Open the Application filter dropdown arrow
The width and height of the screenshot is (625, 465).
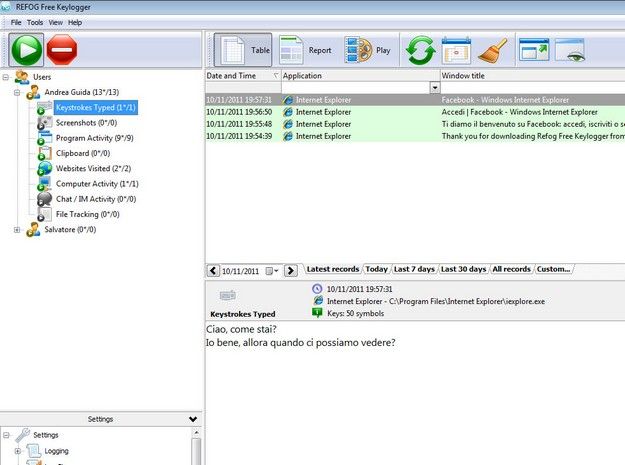pos(435,87)
